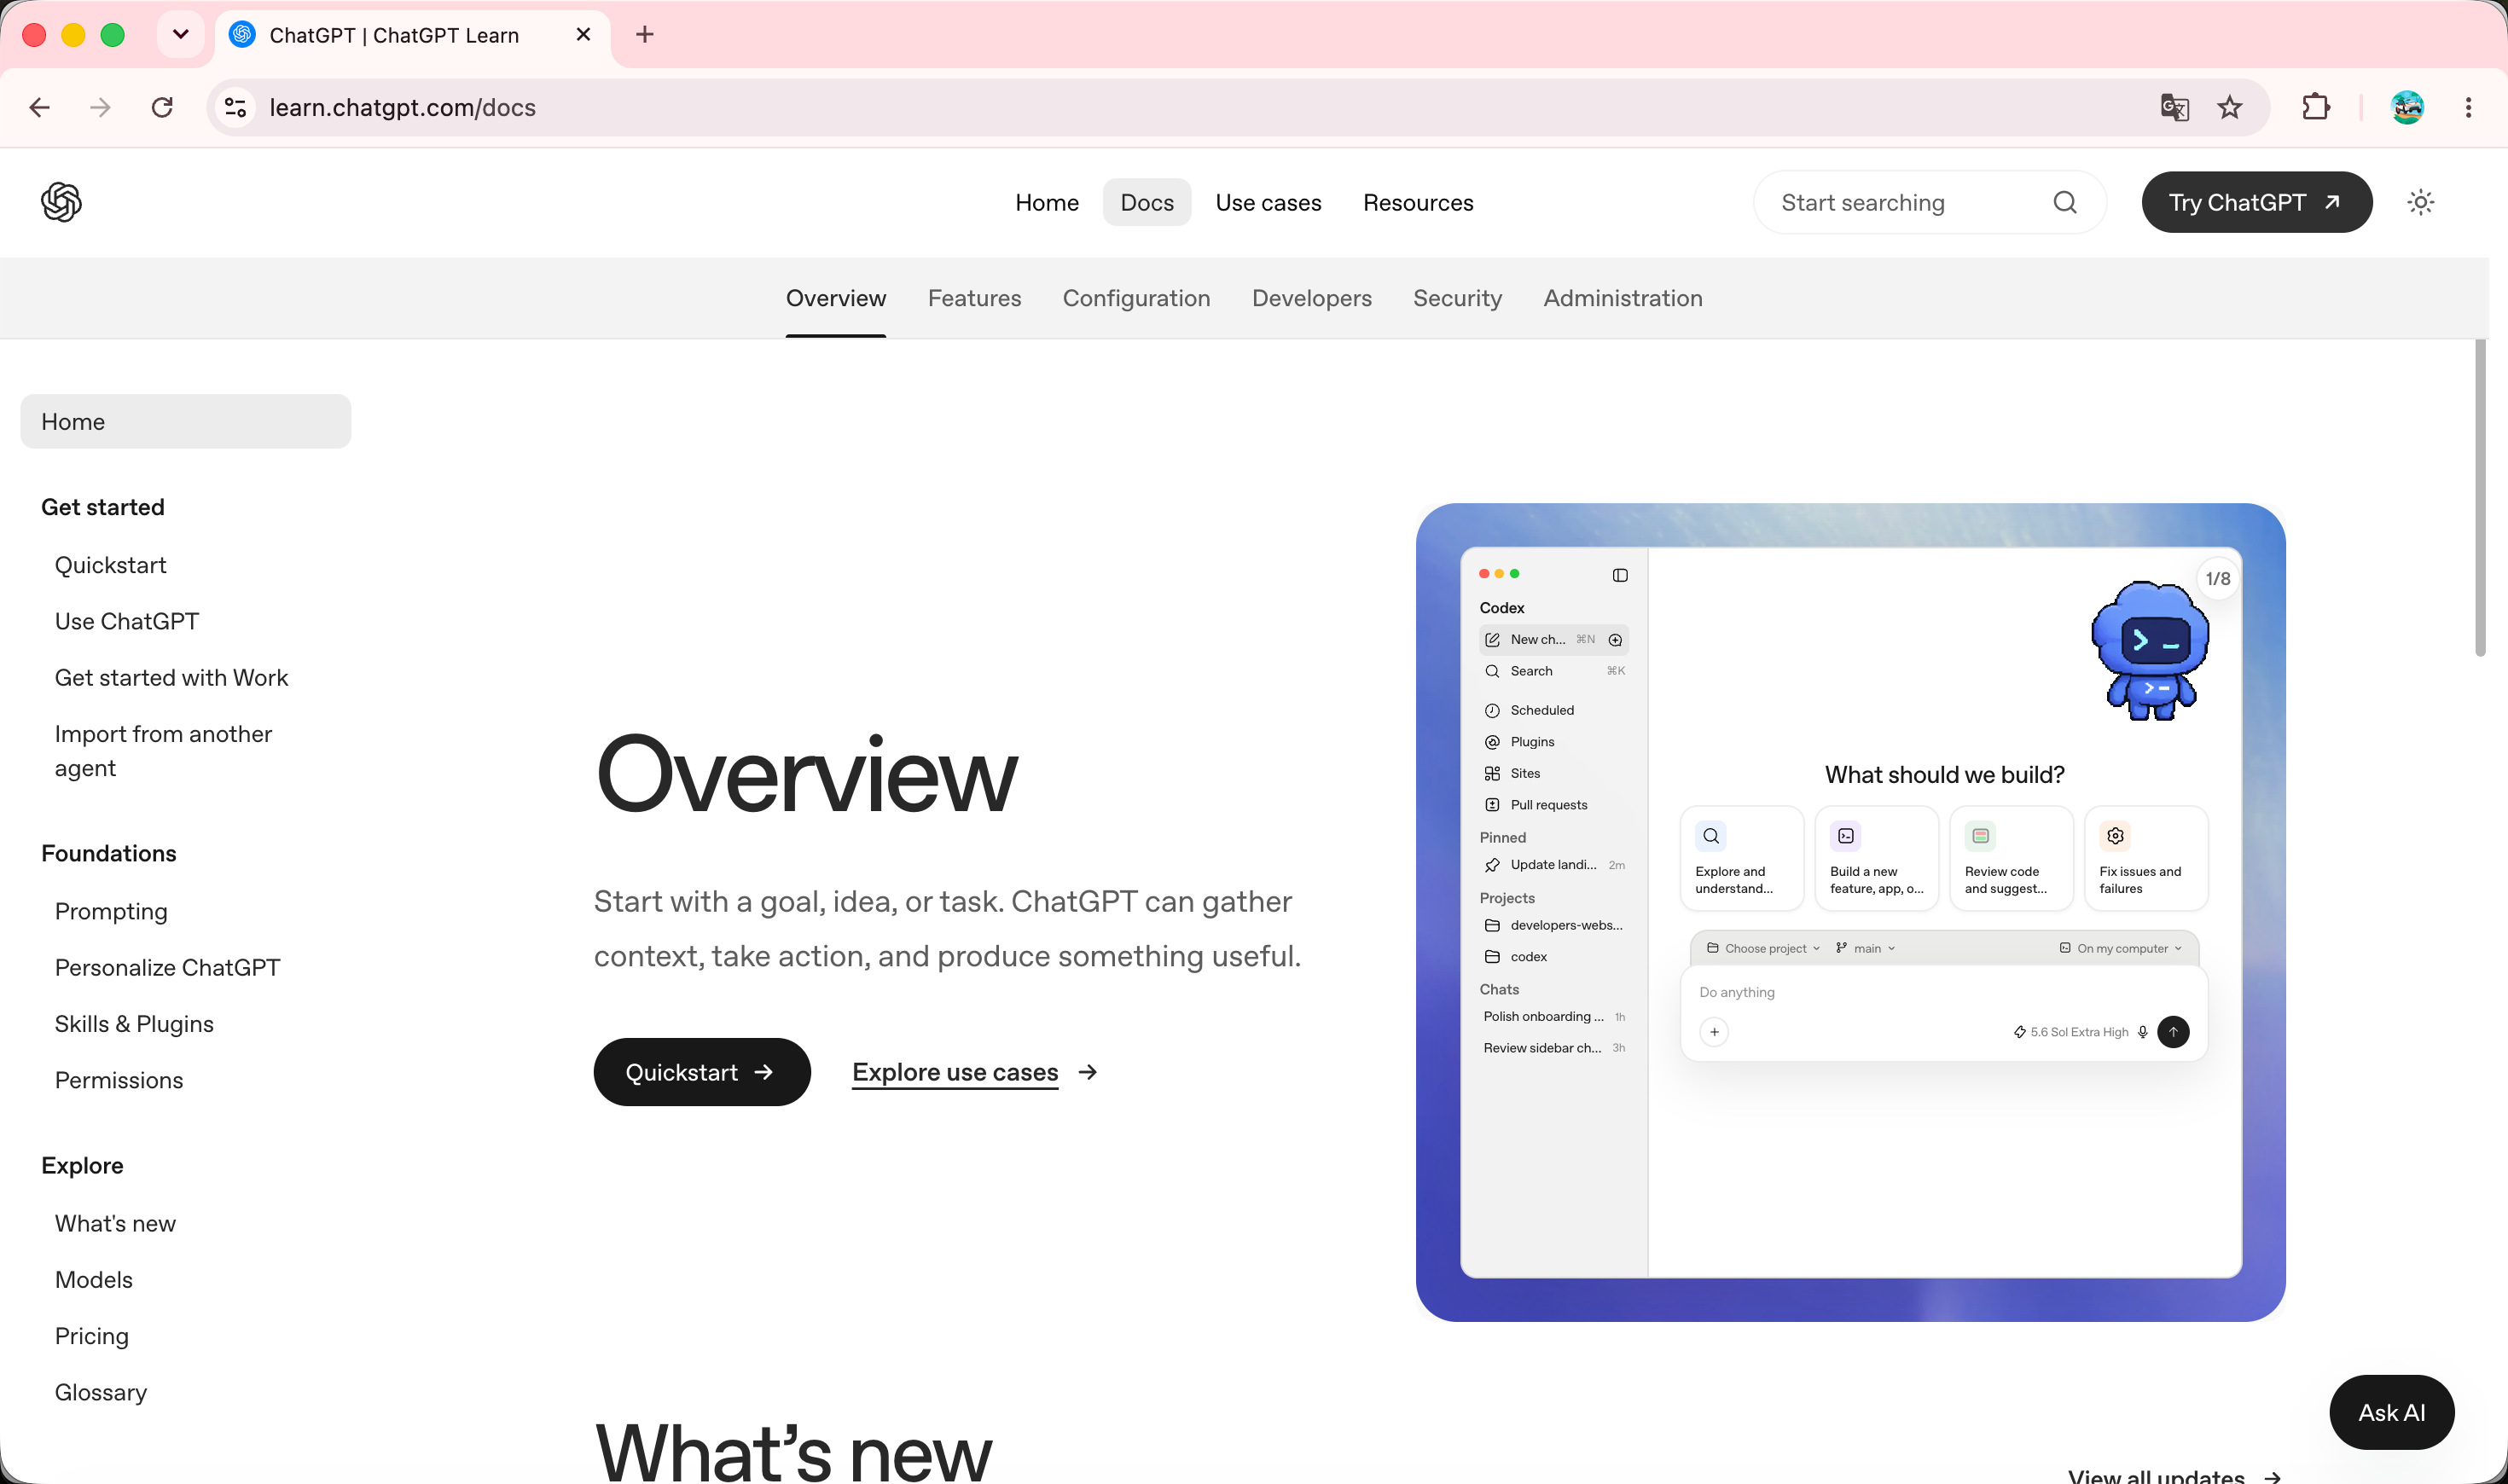Close the ChatGPT Learn tab
2508x1484 pixels.
click(x=584, y=35)
